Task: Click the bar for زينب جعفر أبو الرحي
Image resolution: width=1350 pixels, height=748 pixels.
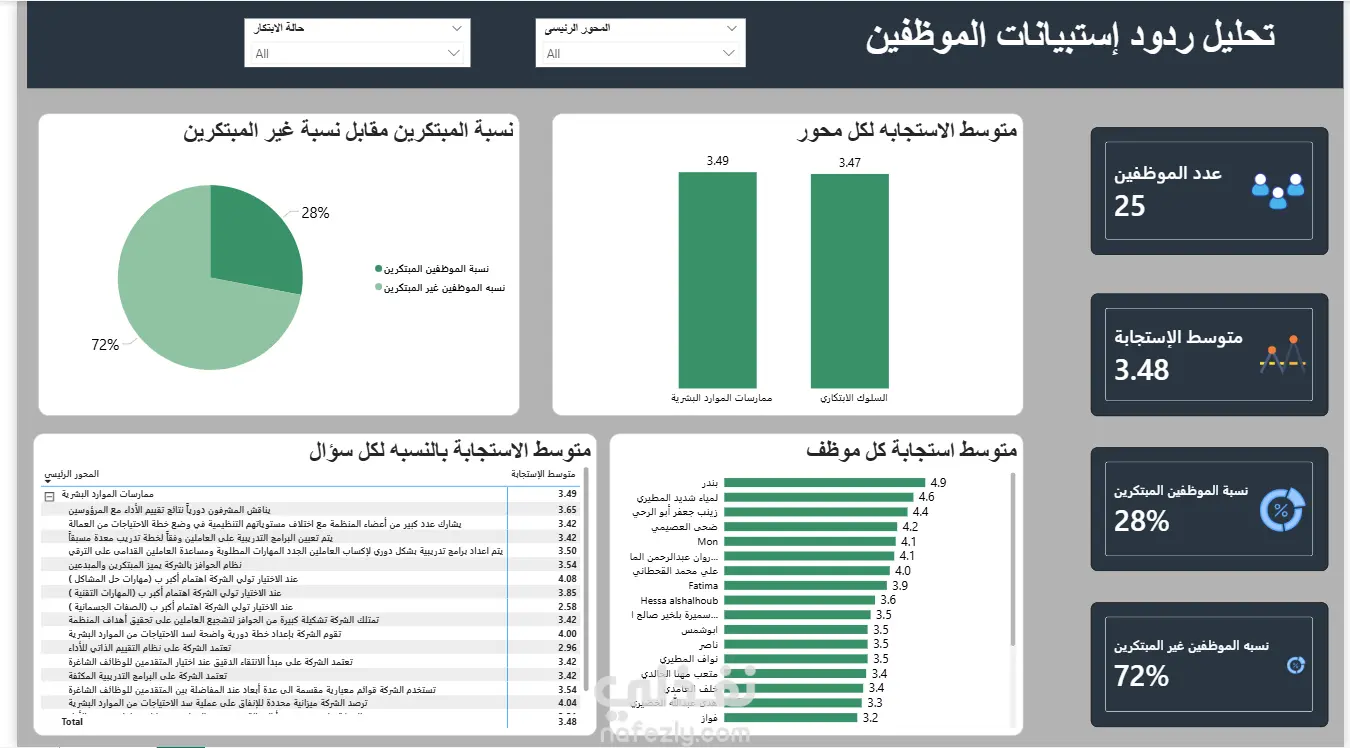Action: click(814, 512)
